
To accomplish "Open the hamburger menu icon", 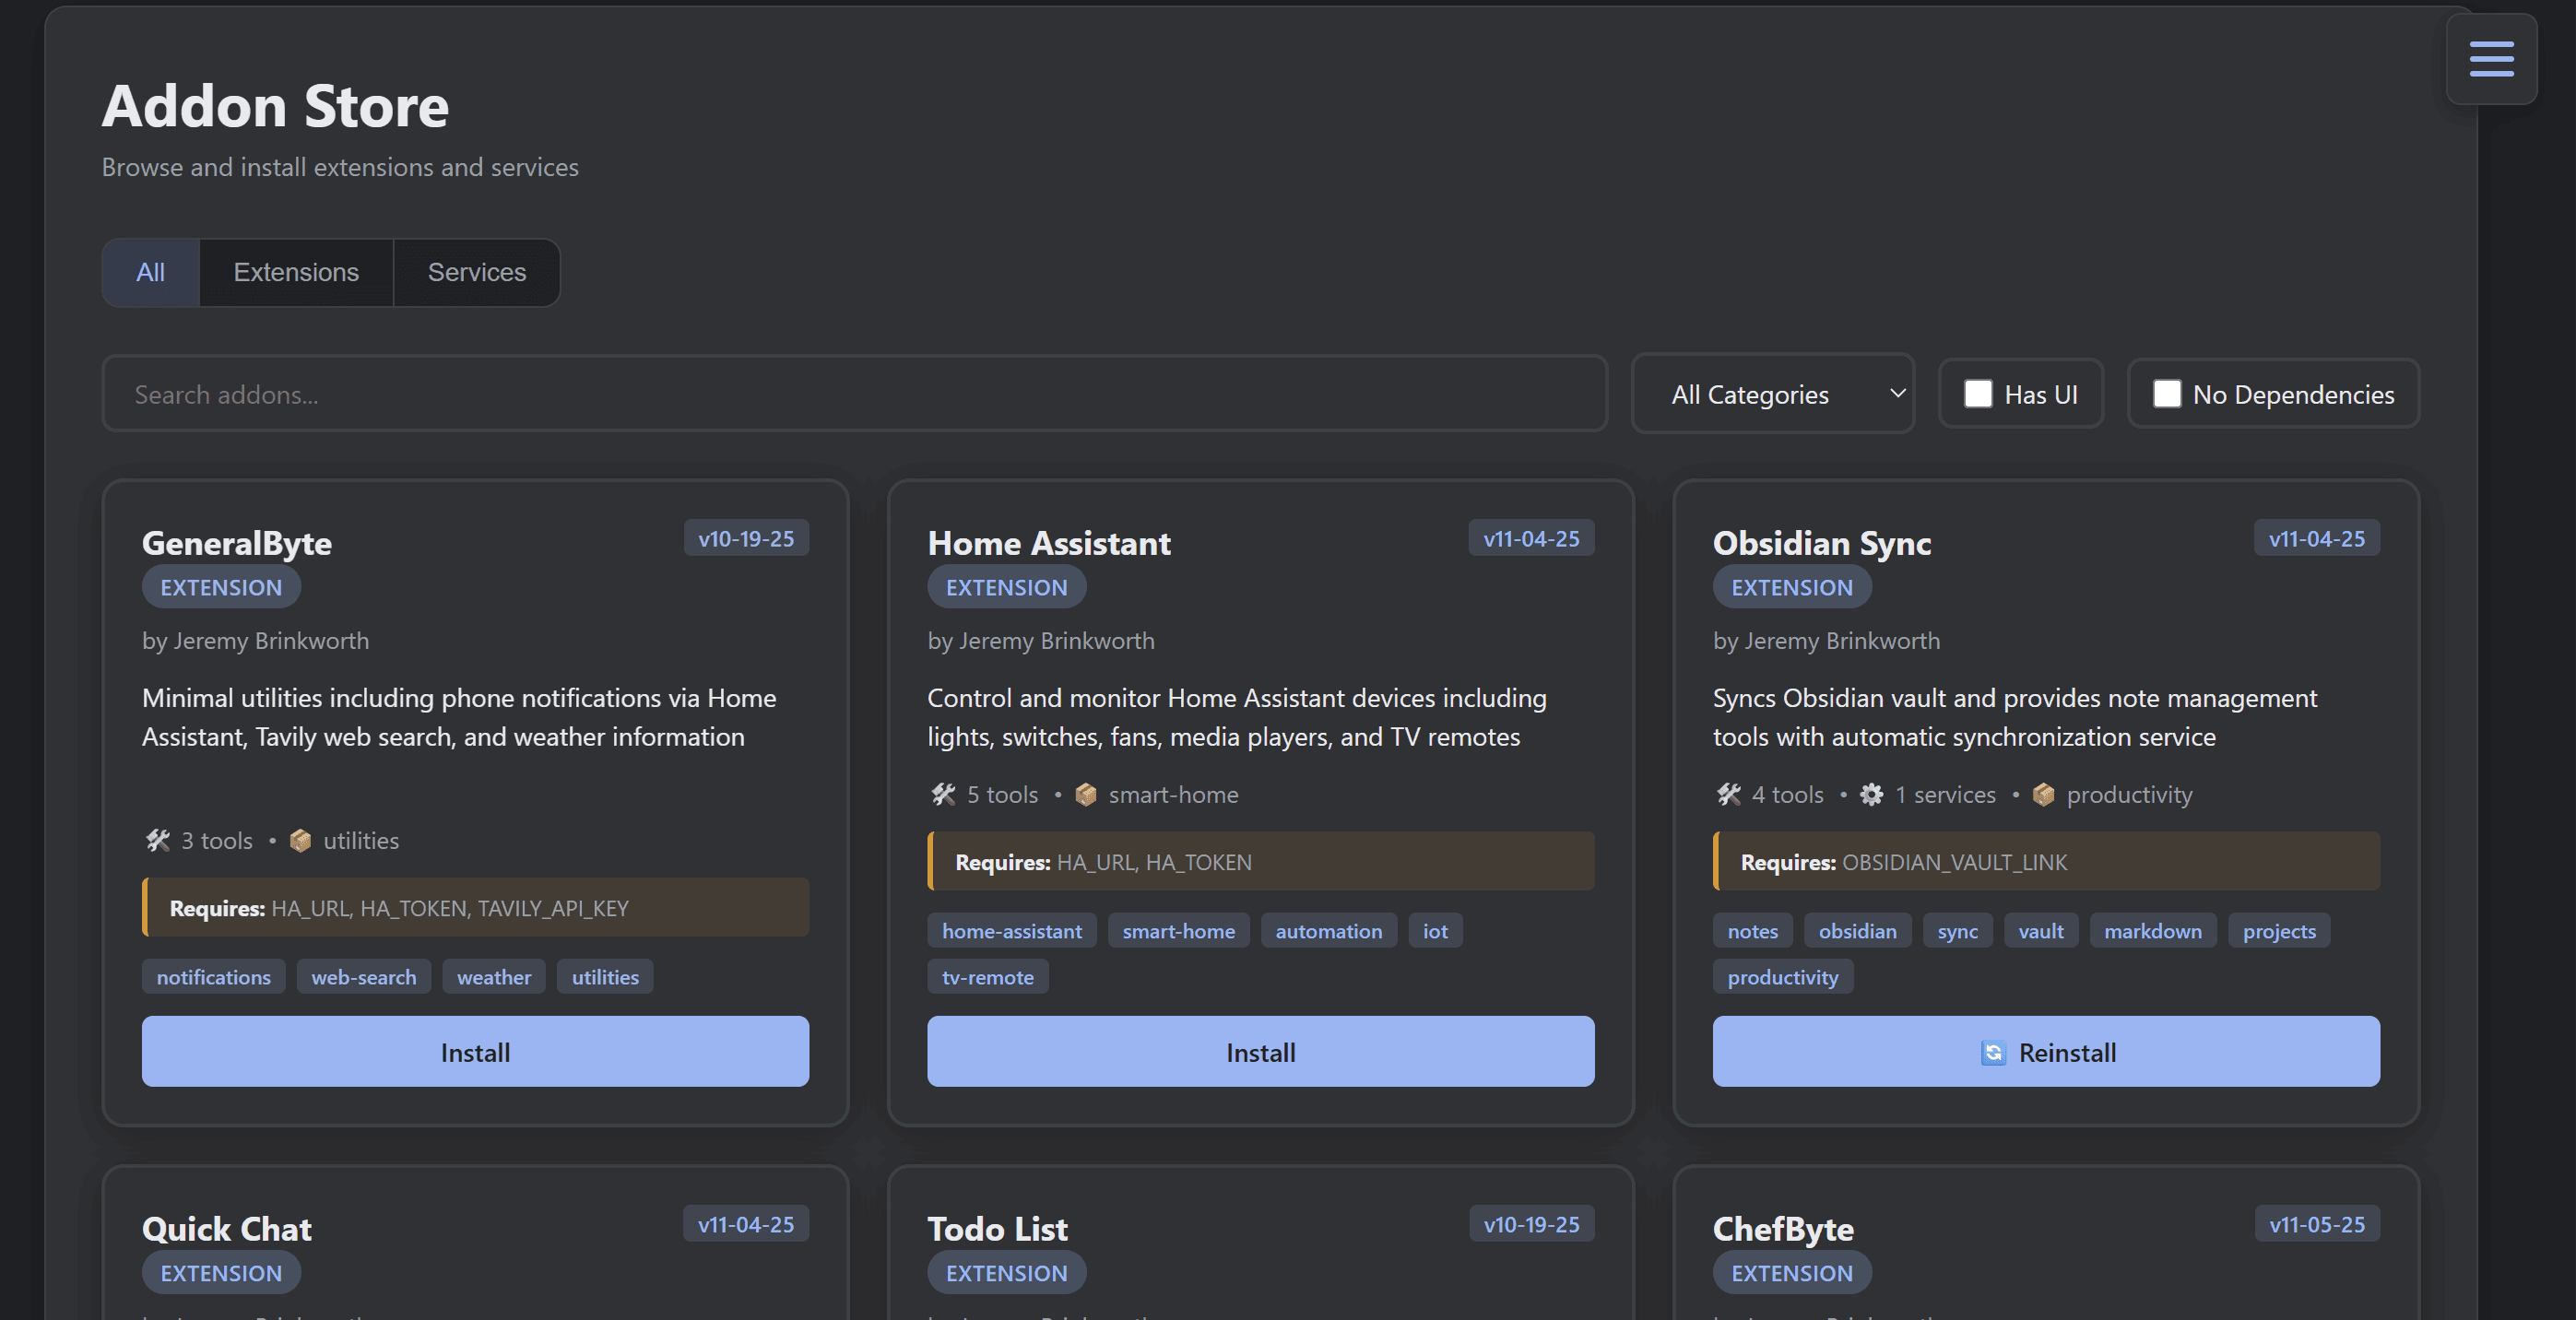I will [2490, 59].
